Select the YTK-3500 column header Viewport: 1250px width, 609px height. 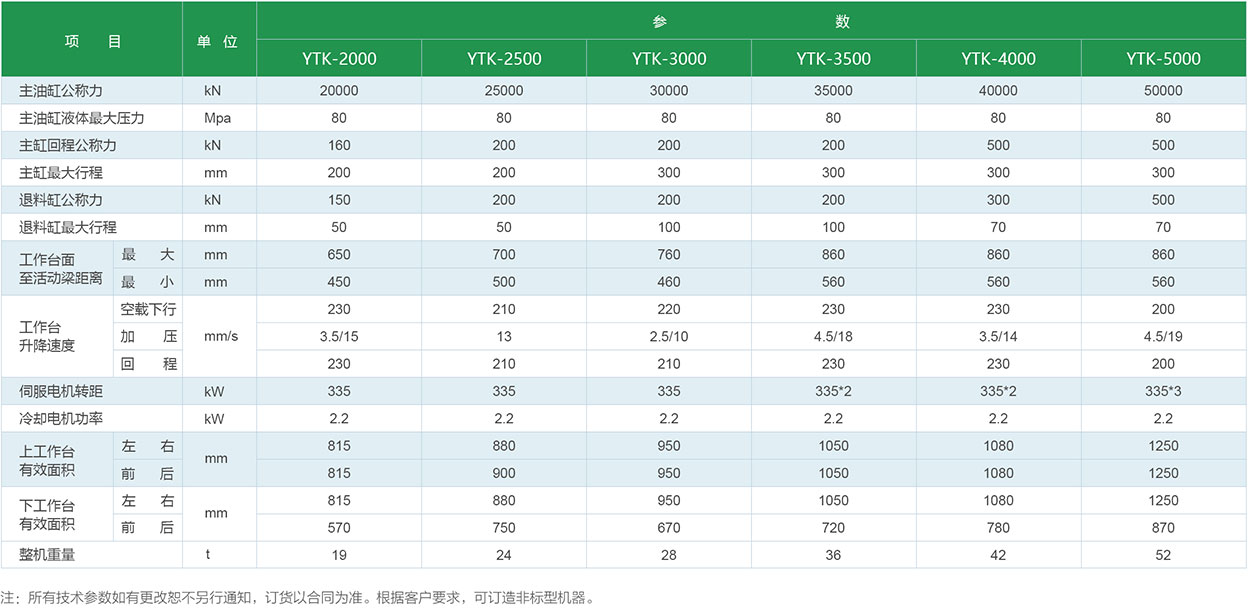[x=833, y=58]
